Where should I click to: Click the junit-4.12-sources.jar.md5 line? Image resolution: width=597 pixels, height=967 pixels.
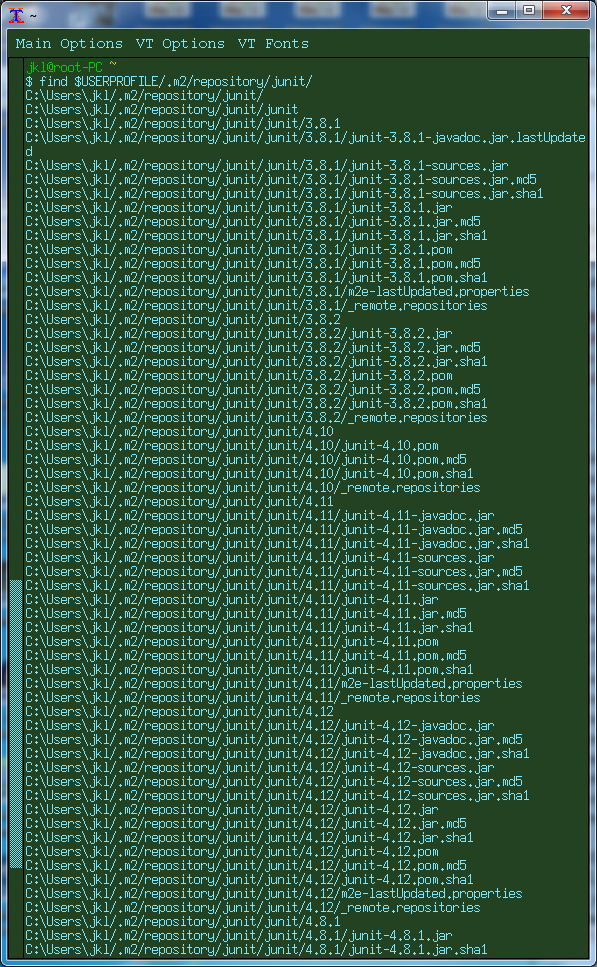(274, 781)
